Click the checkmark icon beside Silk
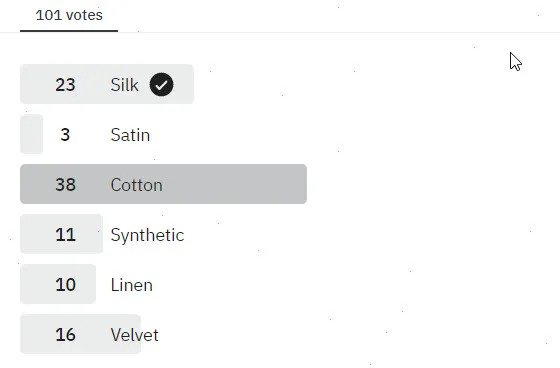This screenshot has width=560, height=368. pos(161,85)
